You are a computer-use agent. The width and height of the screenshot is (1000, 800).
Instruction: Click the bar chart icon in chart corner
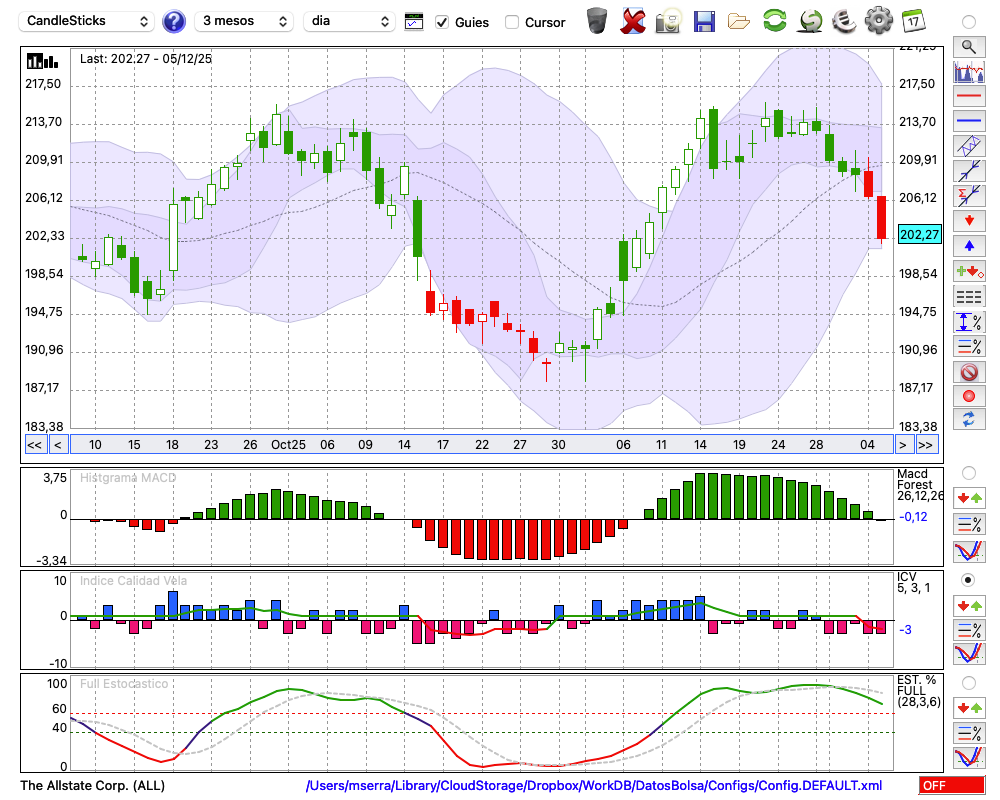(43, 61)
